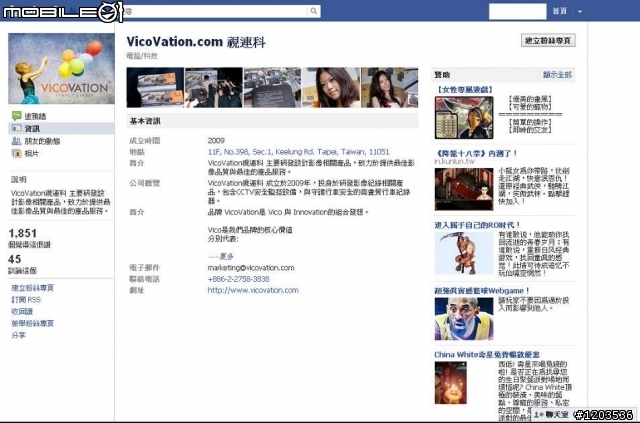640x423 pixels.
Task: Click 建立粉絲專頁 link in left sidebar
Action: point(33,288)
